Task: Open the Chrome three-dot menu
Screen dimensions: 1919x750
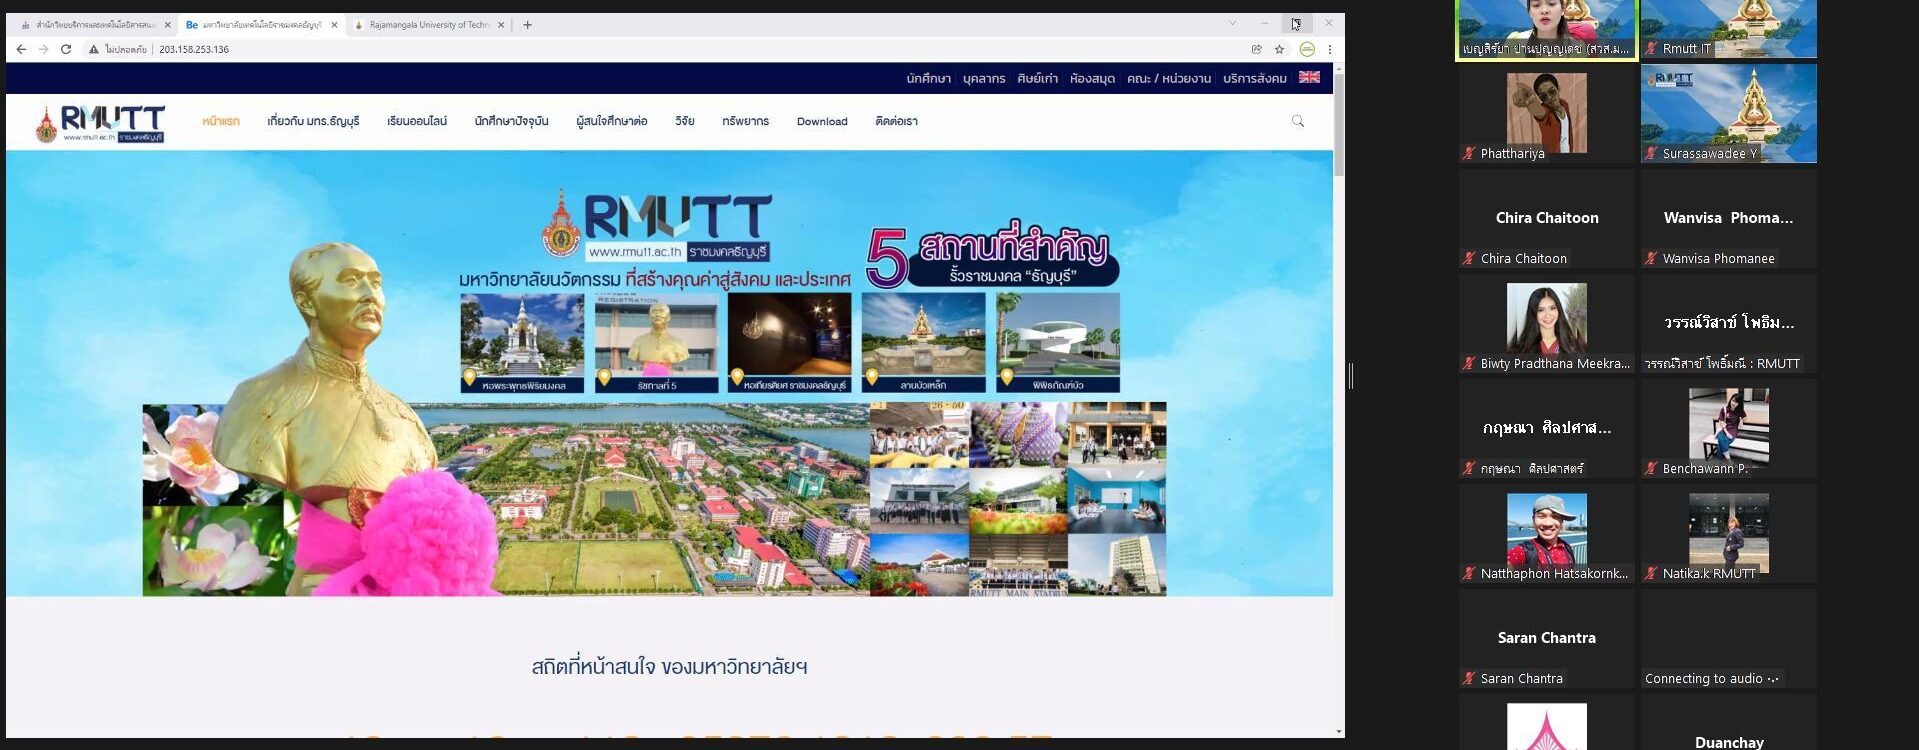Action: [1329, 49]
